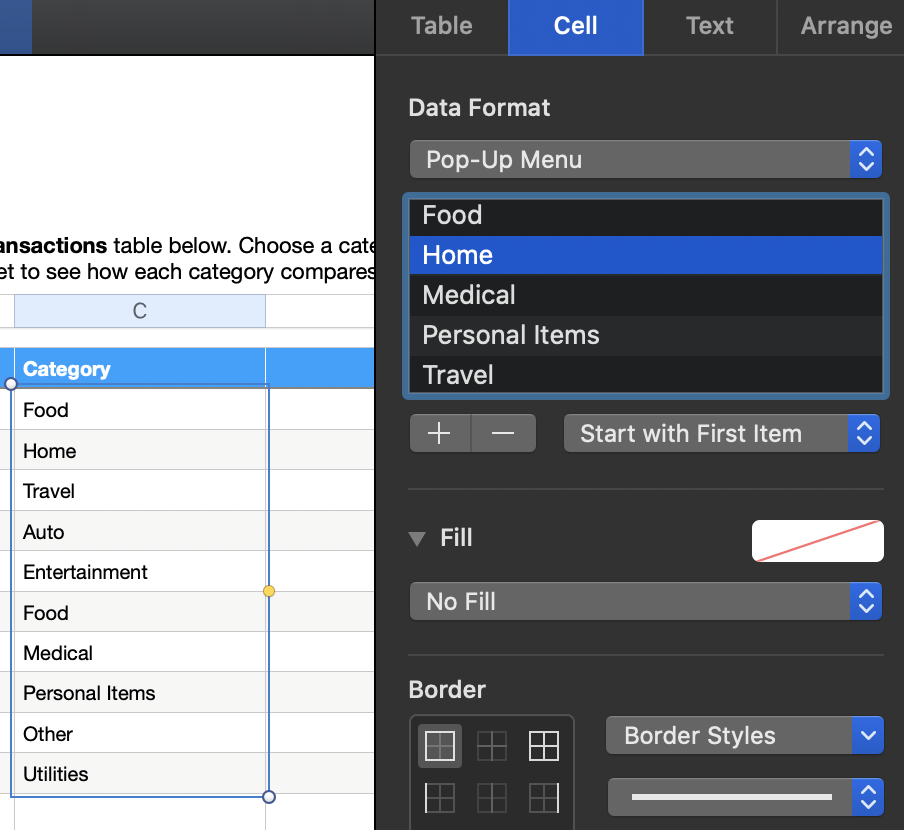Open the Data Format Pop-Up Menu dropdown
Image resolution: width=904 pixels, height=830 pixels.
tap(645, 159)
